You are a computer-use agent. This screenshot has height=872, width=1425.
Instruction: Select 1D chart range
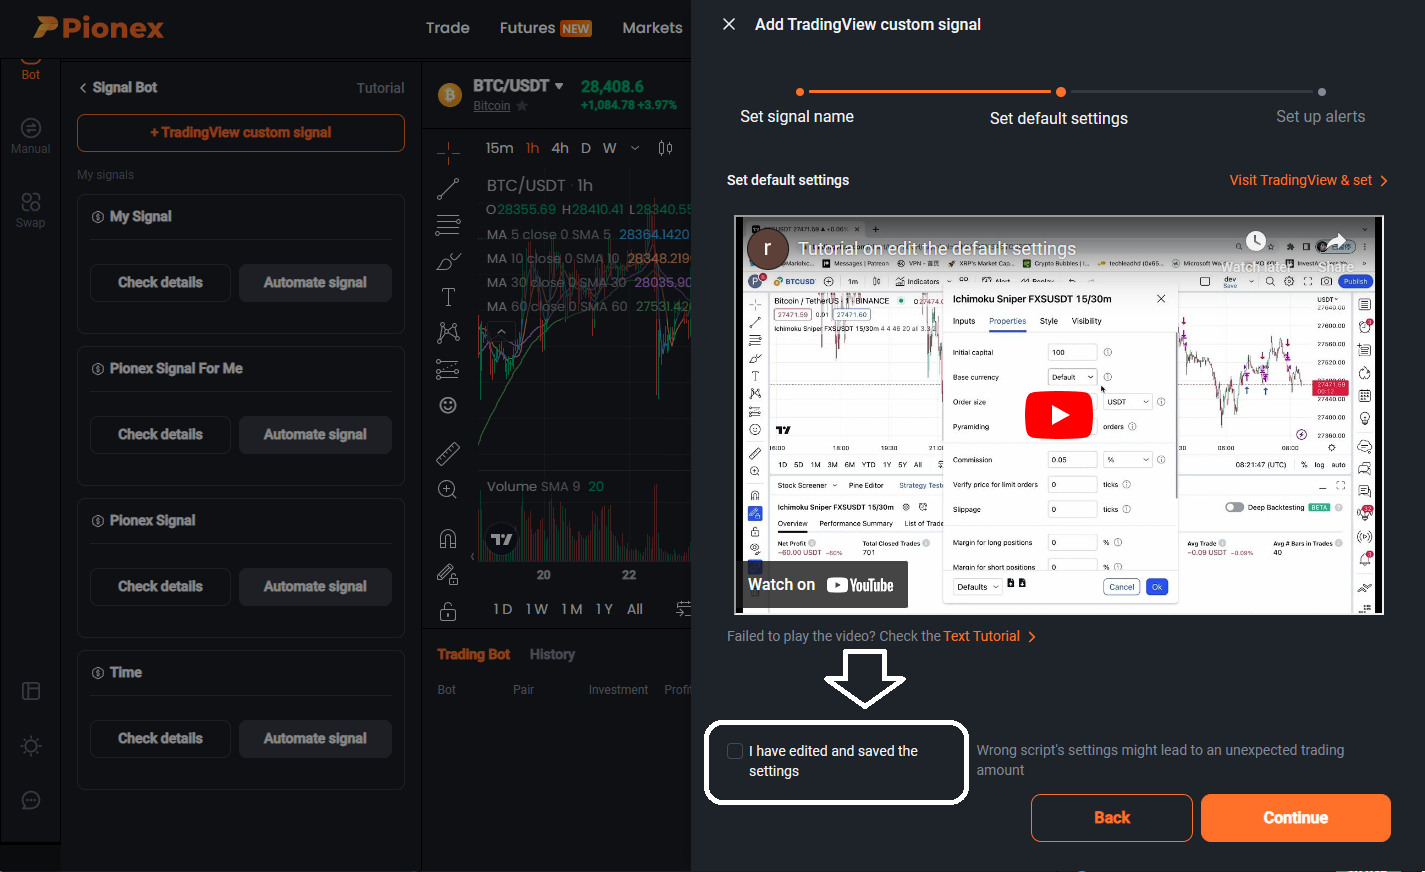(x=503, y=609)
